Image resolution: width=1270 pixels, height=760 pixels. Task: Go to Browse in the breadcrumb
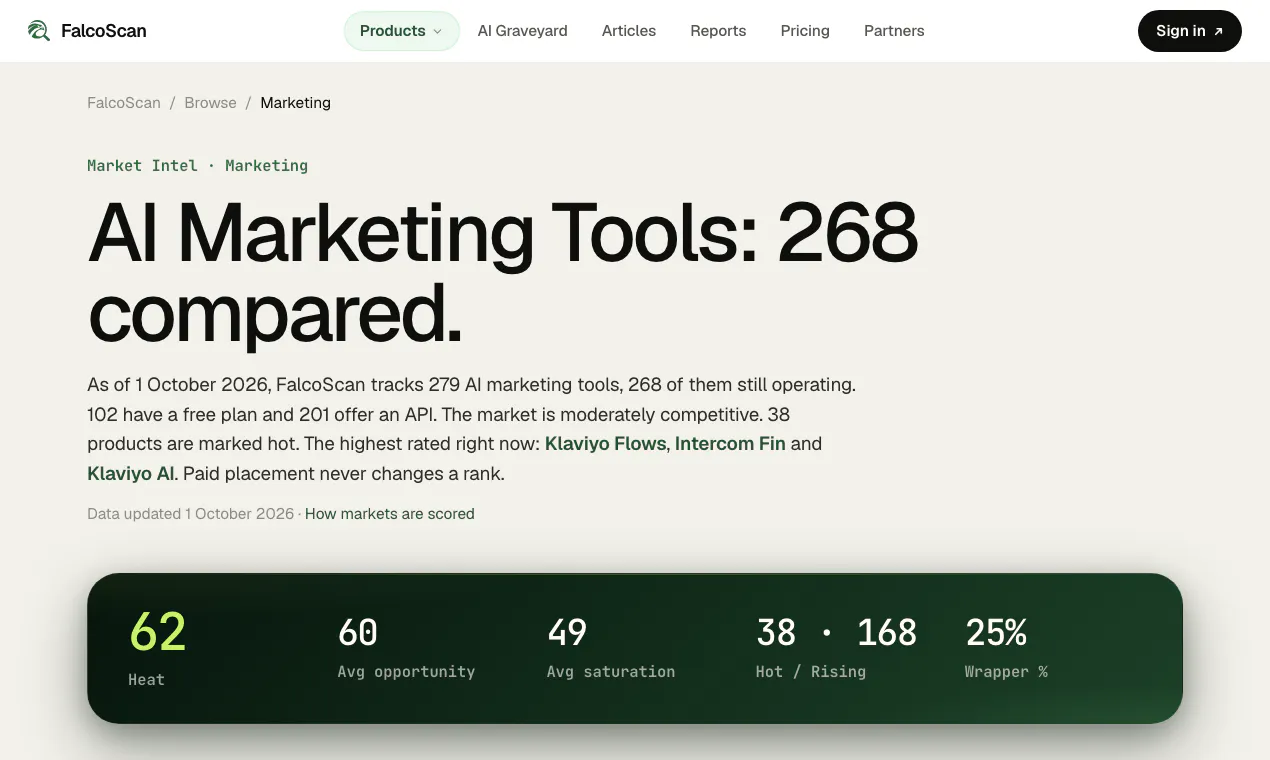tap(210, 103)
